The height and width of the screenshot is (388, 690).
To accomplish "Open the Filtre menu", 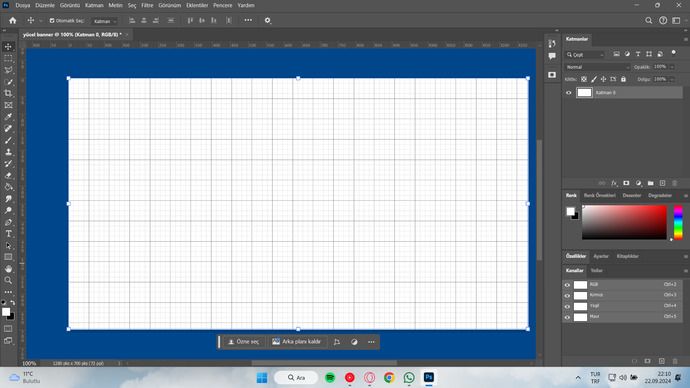I will [x=147, y=5].
